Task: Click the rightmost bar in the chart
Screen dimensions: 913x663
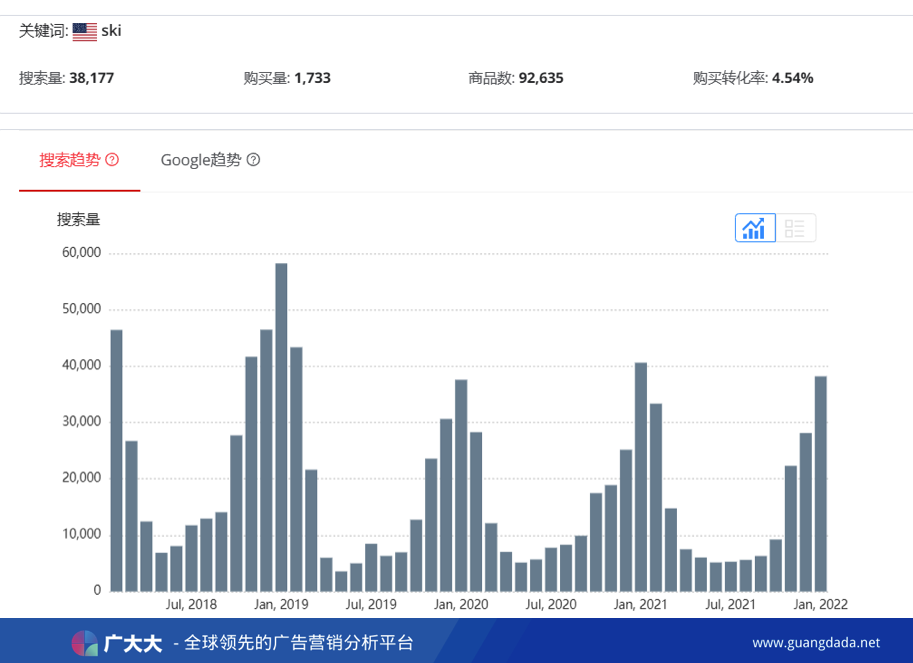Action: (x=821, y=483)
